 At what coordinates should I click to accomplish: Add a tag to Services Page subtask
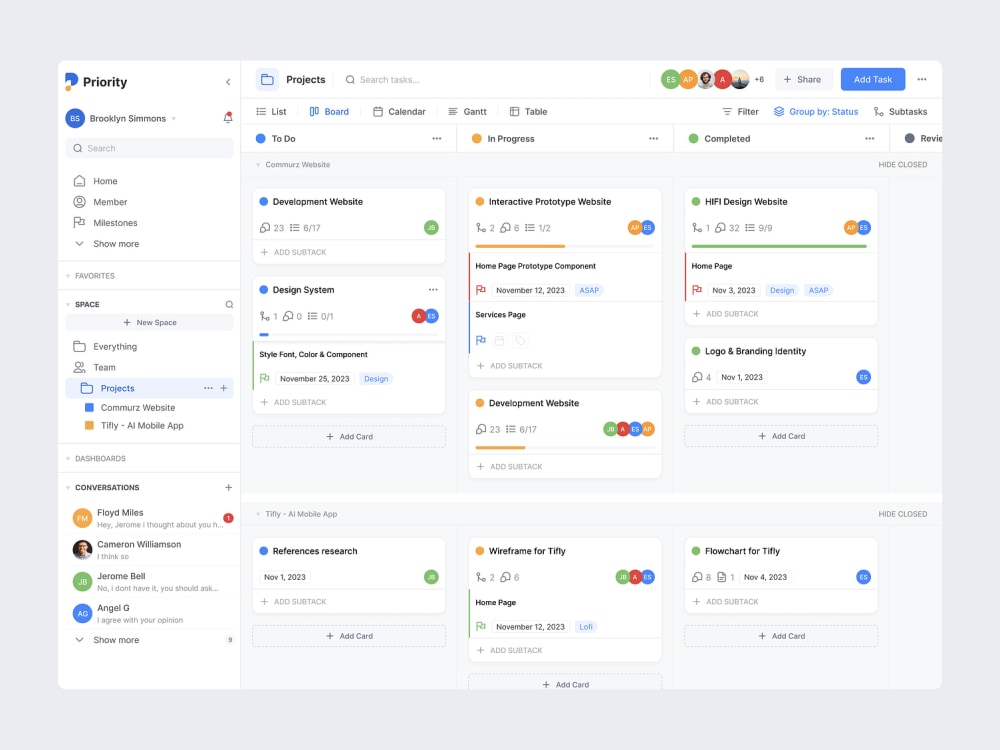coord(520,341)
